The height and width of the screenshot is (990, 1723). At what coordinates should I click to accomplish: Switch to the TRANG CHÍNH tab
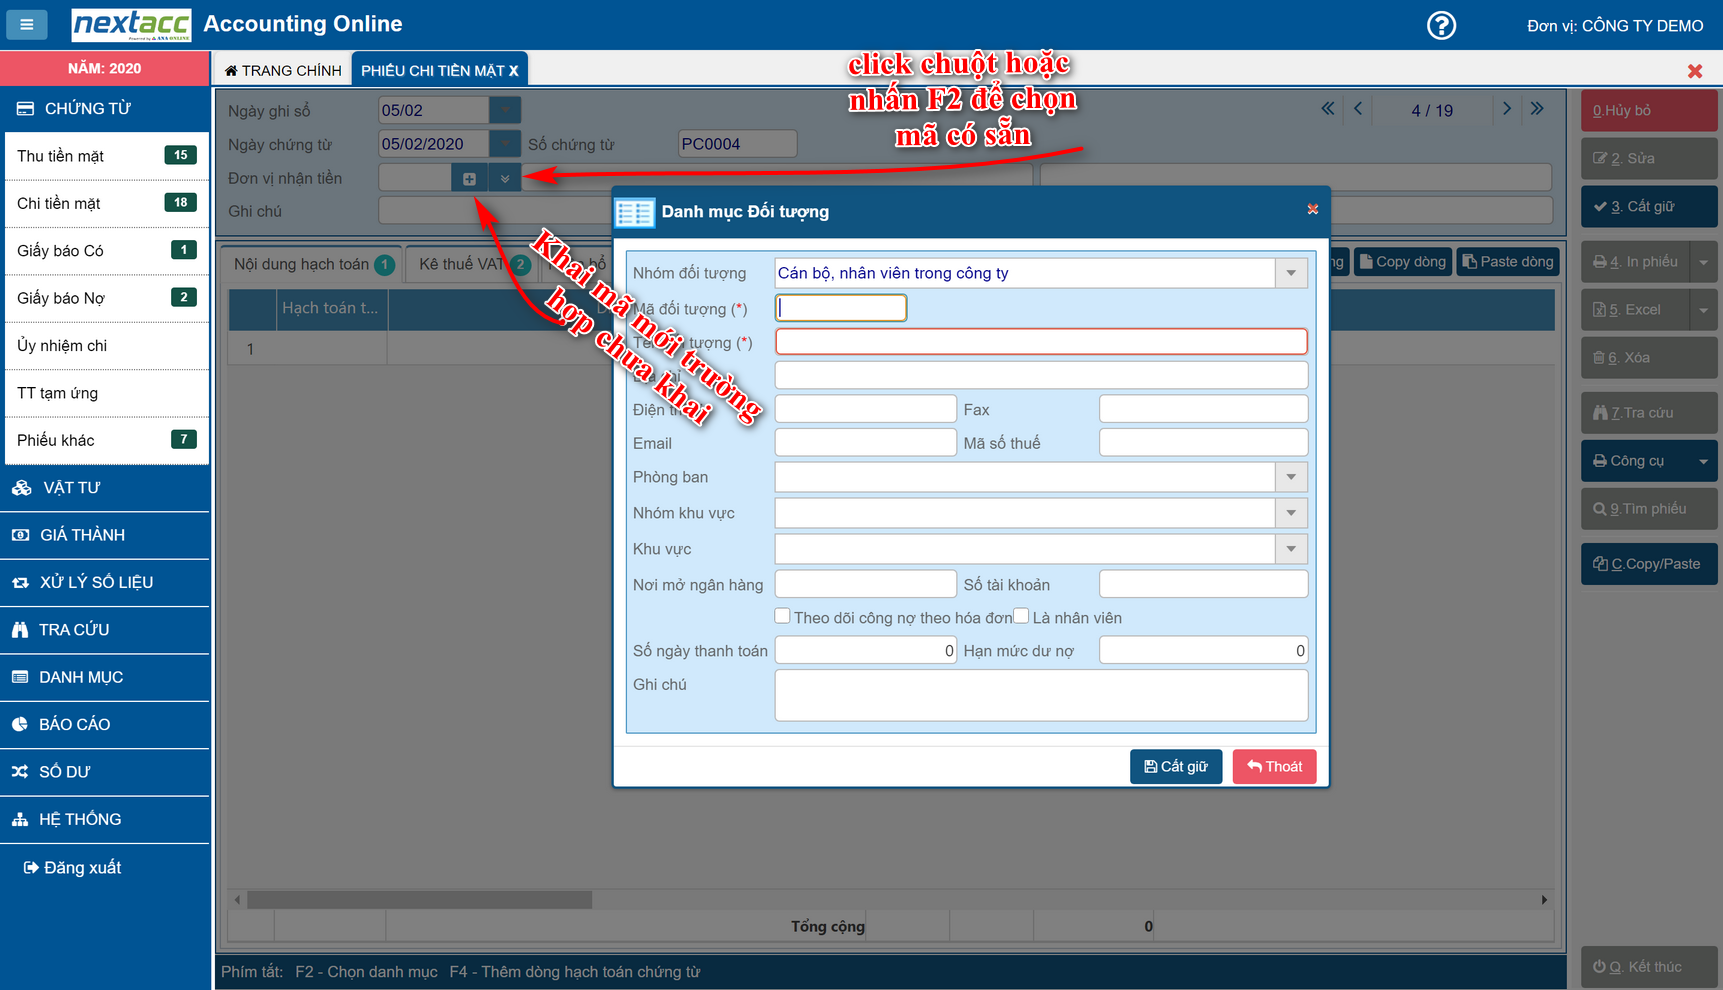(283, 70)
